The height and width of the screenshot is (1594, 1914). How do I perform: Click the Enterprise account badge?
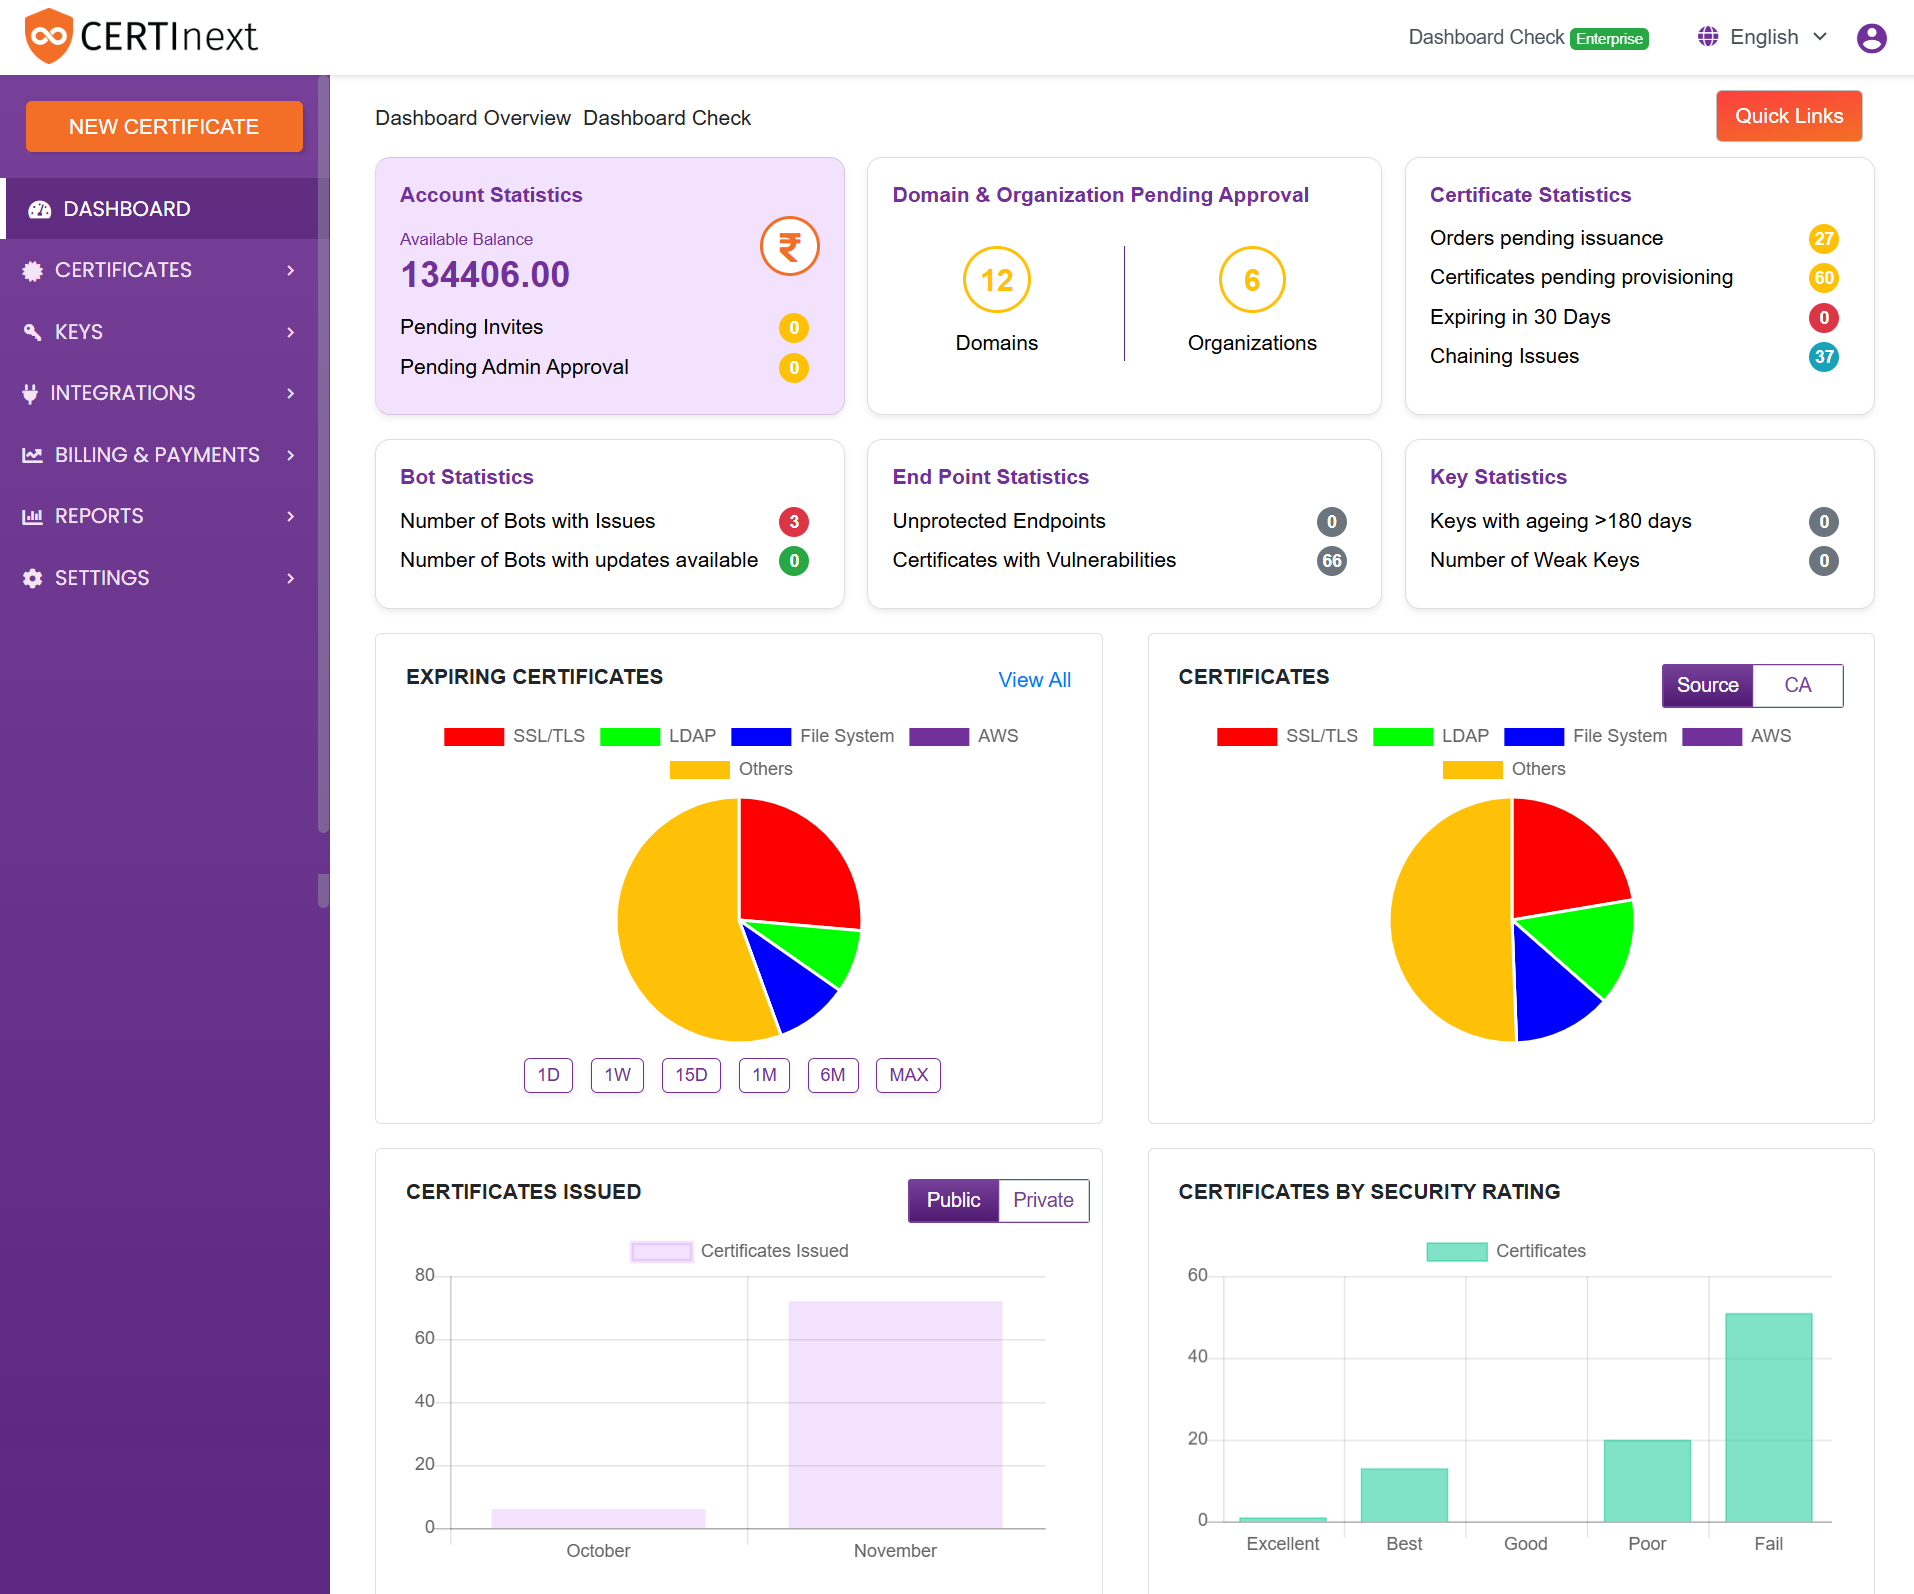[1609, 39]
